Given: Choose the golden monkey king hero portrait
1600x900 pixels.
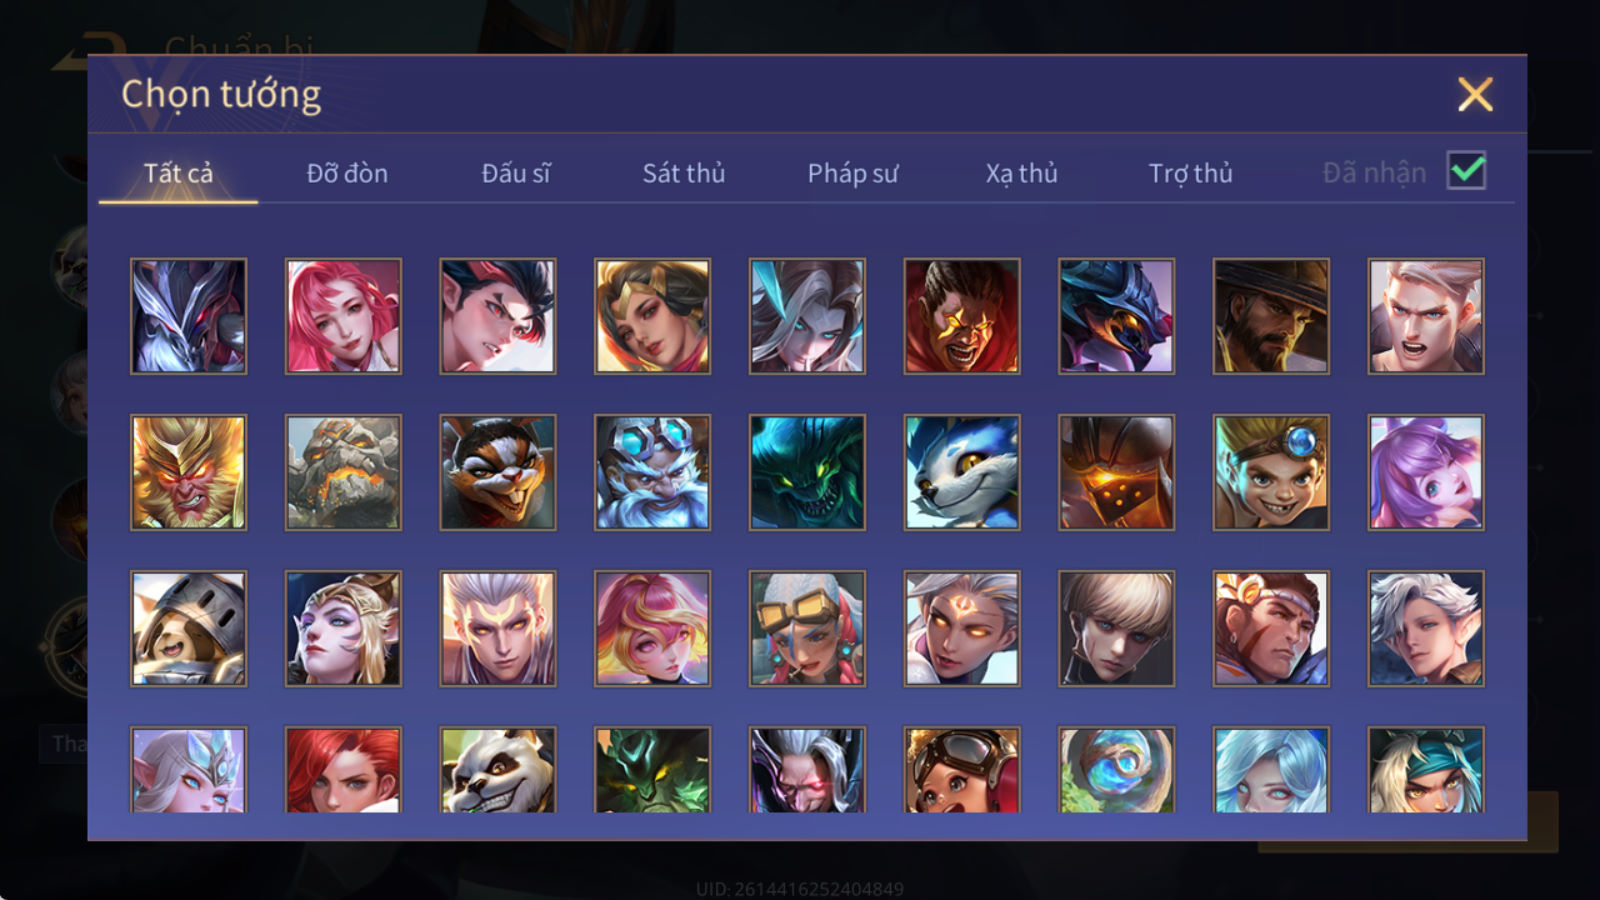Looking at the screenshot, I should click(188, 472).
